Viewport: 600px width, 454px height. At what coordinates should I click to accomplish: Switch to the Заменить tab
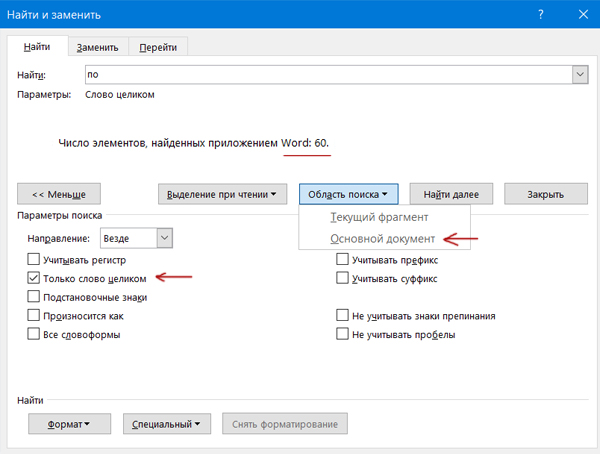[98, 47]
